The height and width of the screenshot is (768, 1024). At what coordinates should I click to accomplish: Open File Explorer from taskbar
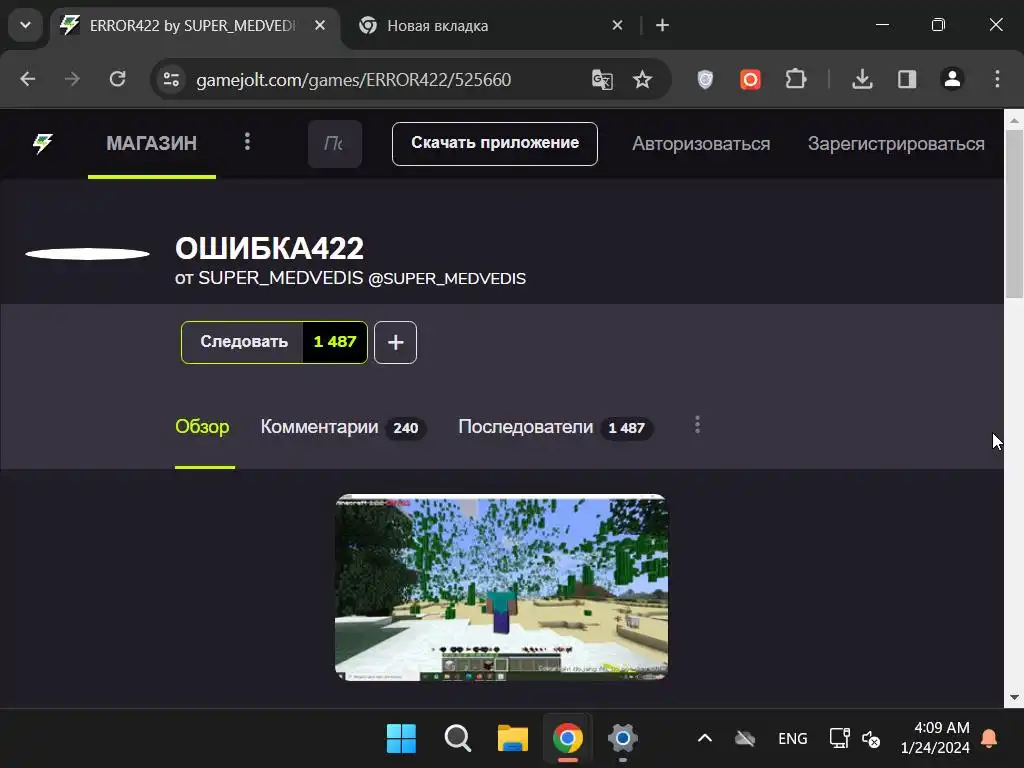[x=513, y=739]
